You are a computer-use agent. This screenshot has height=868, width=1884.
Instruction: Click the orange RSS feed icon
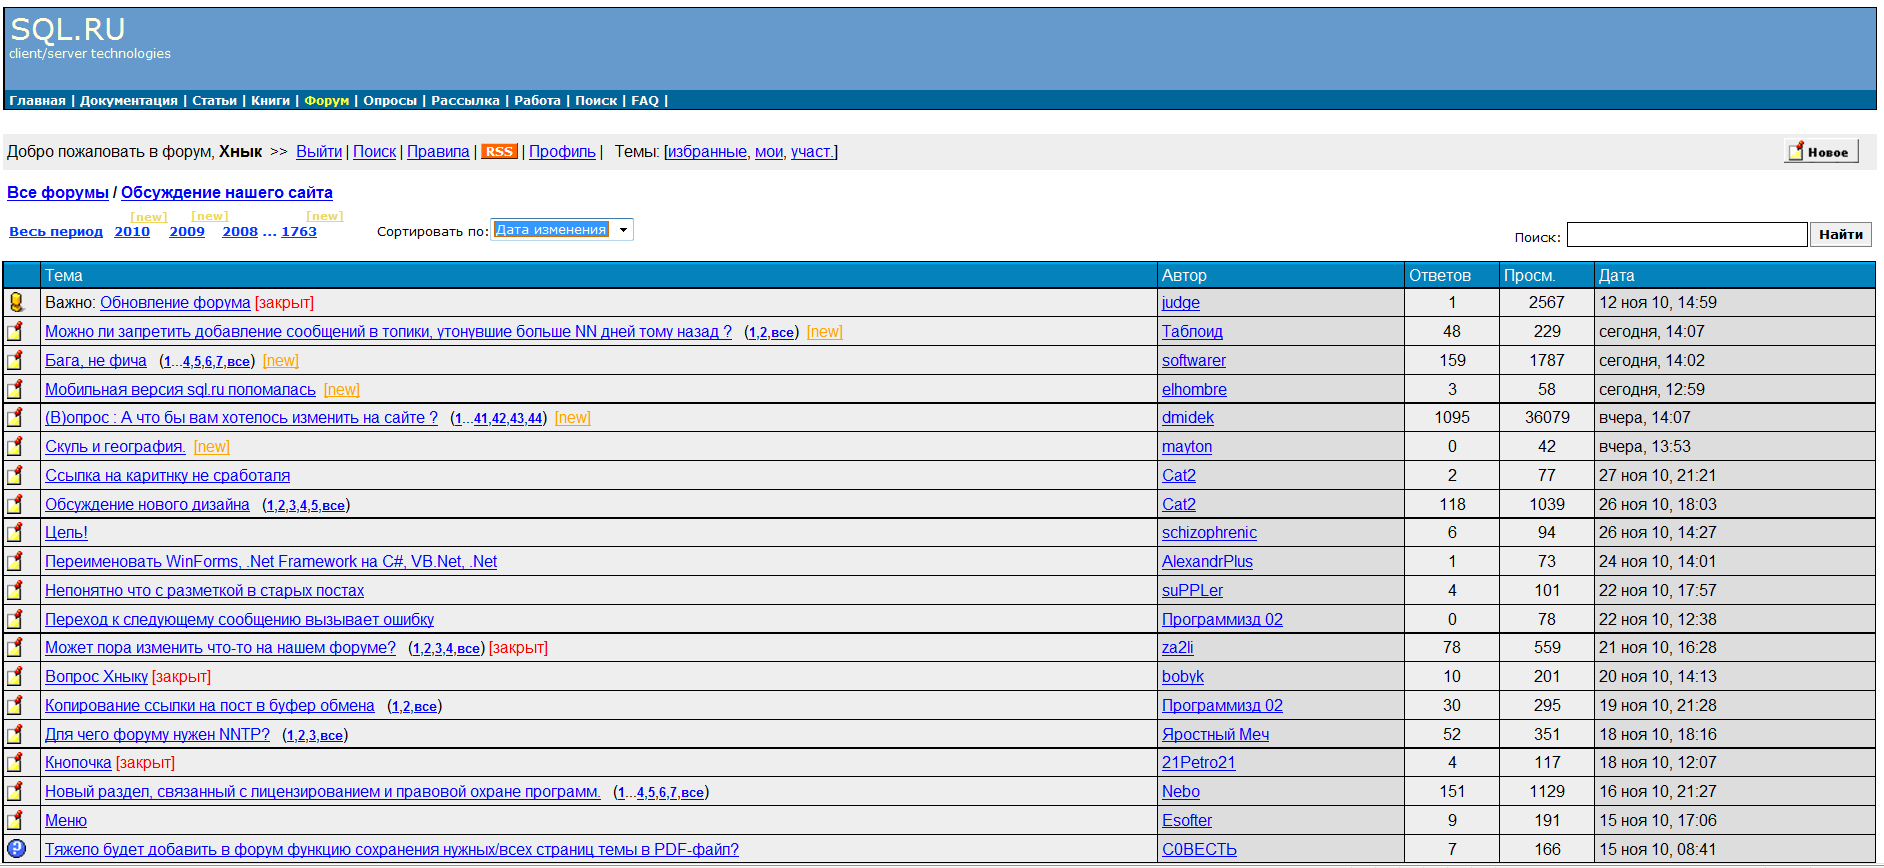[x=498, y=152]
